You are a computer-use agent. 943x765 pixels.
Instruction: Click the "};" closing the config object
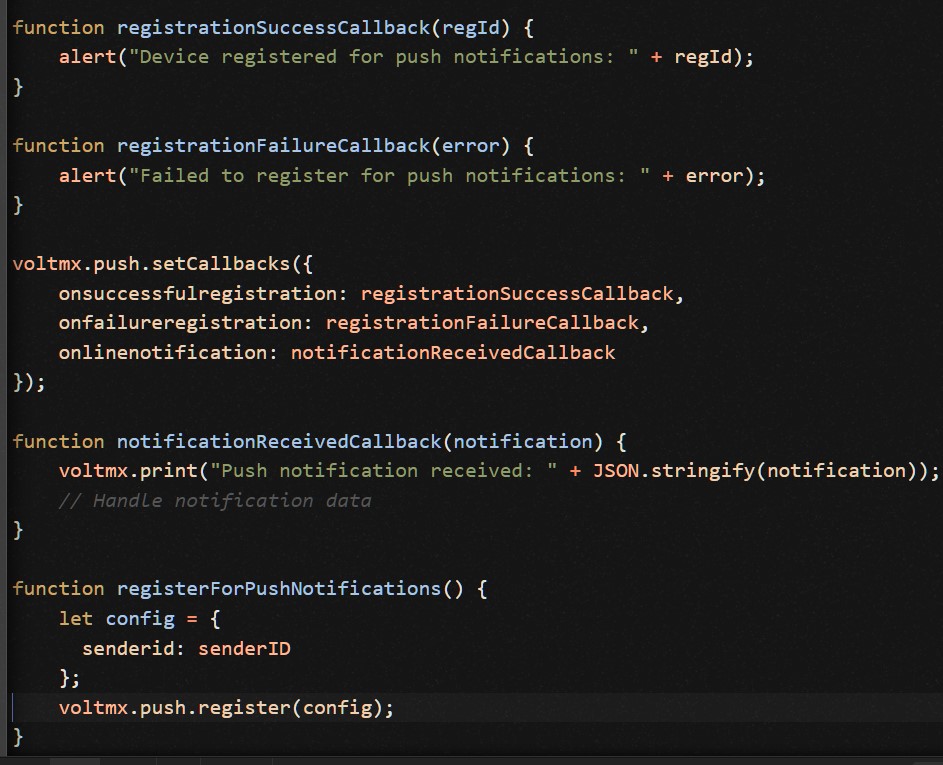pos(70,678)
